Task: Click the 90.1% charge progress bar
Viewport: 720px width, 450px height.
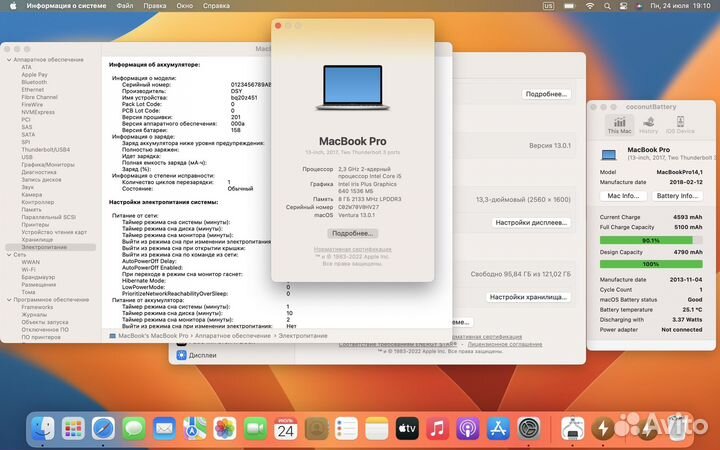Action: pos(651,240)
